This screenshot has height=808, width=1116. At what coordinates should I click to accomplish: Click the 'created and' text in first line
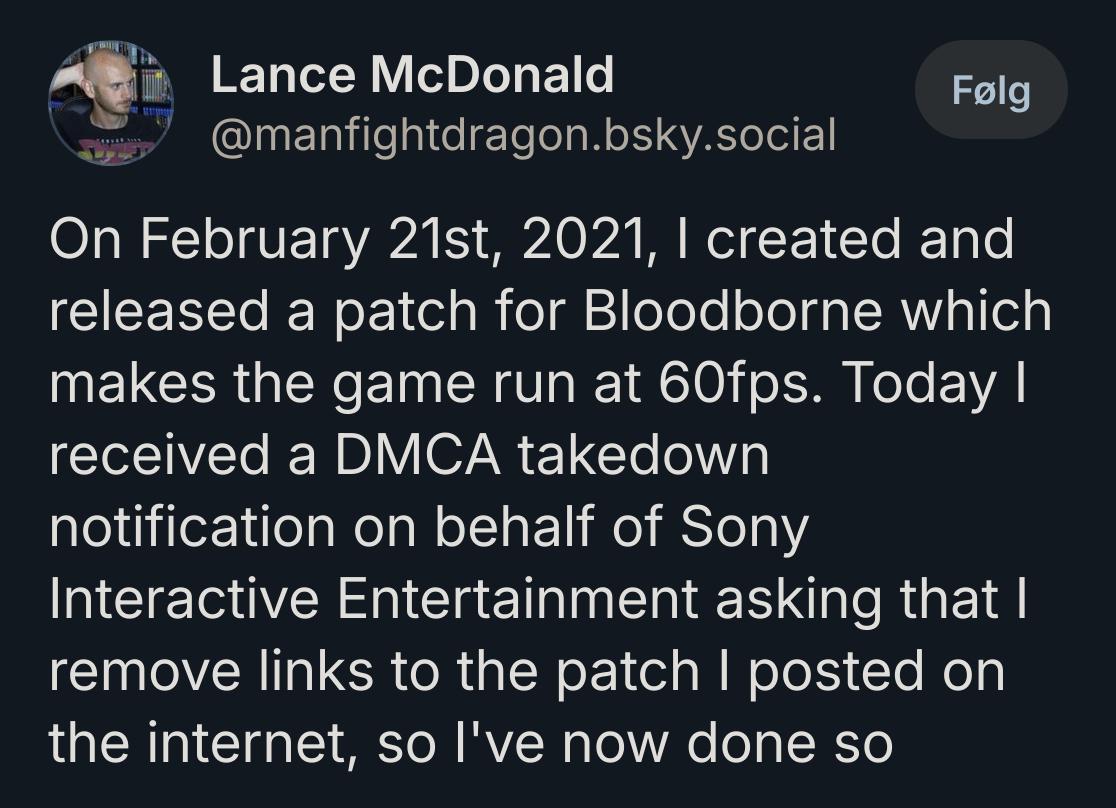[x=859, y=239]
